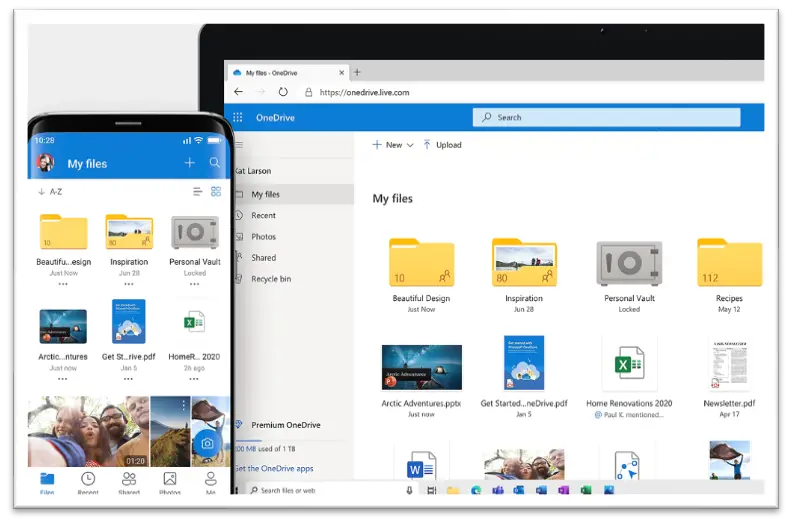Open Excel from the taskbar

[586, 490]
